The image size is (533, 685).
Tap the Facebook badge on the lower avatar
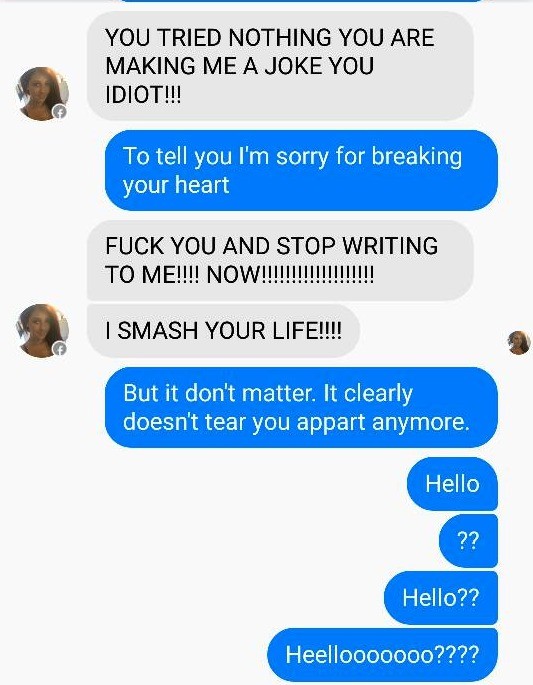click(60, 349)
